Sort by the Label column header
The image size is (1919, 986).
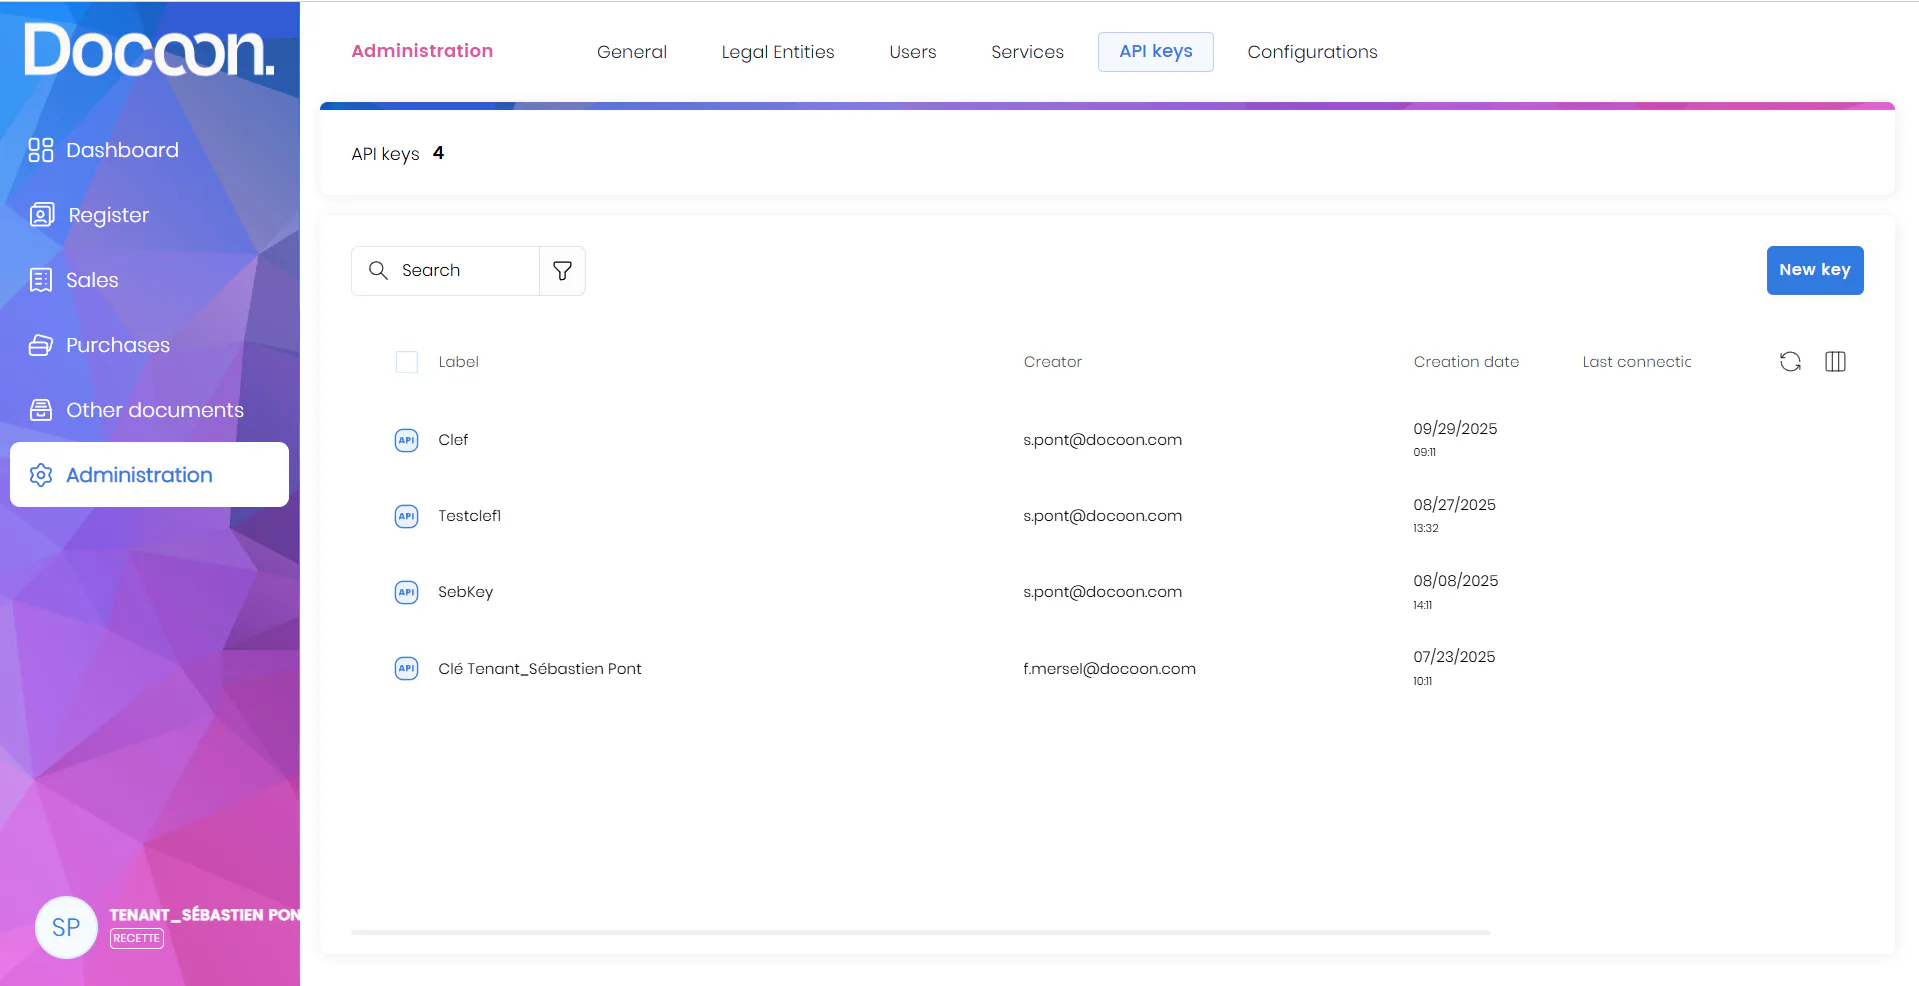pyautogui.click(x=458, y=362)
